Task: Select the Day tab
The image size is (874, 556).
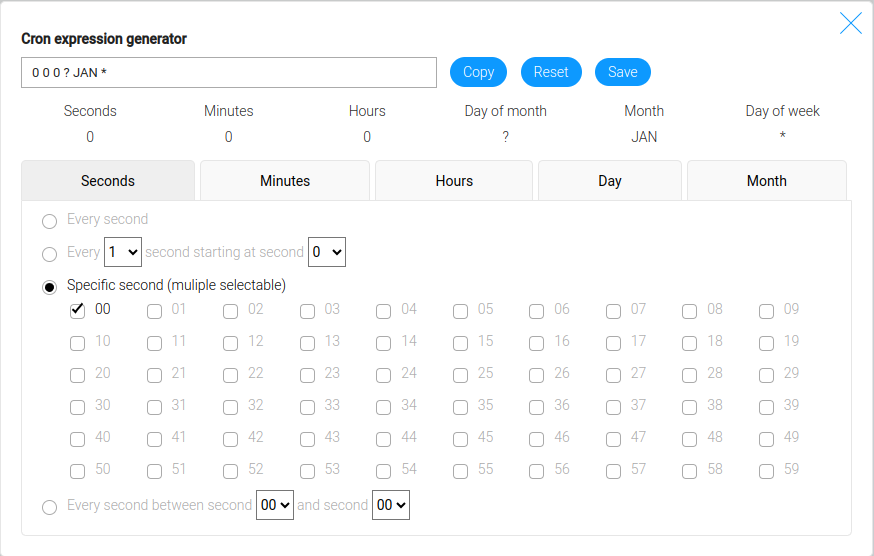Action: pos(610,181)
